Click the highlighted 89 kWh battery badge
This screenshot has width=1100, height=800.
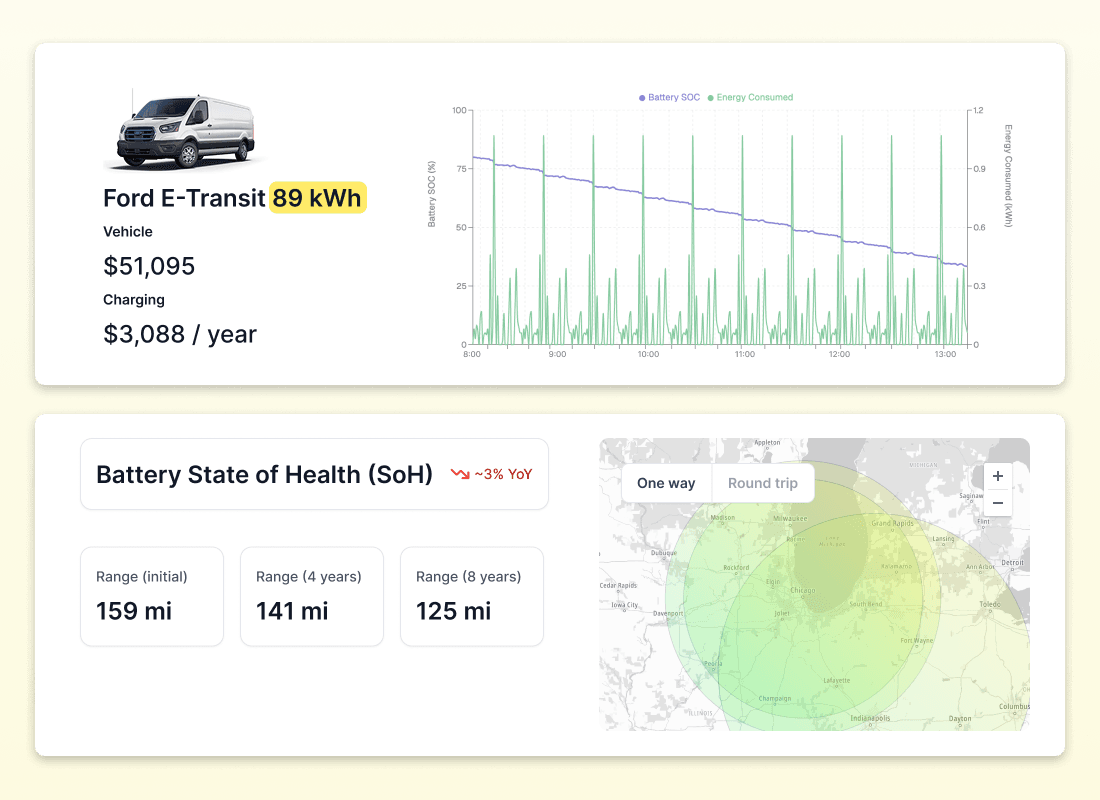[x=318, y=198]
